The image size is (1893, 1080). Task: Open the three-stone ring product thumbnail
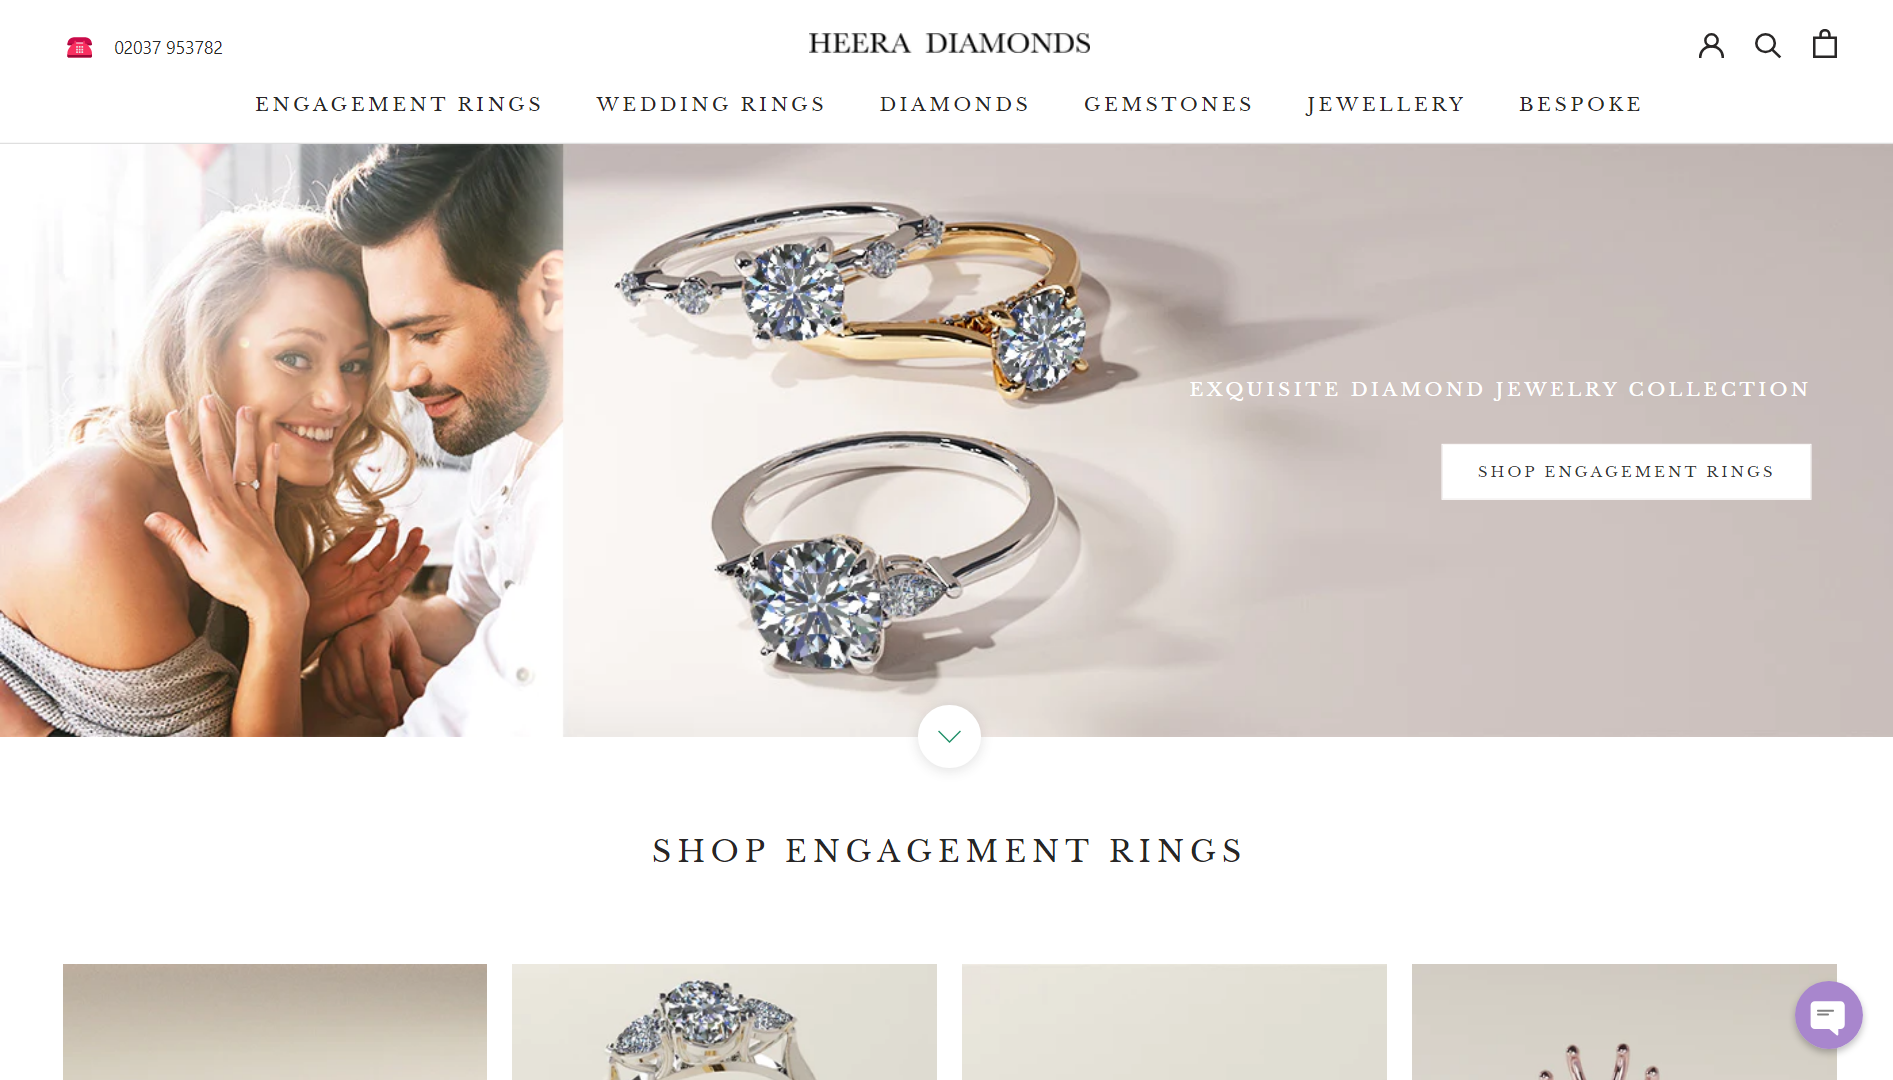[724, 1021]
